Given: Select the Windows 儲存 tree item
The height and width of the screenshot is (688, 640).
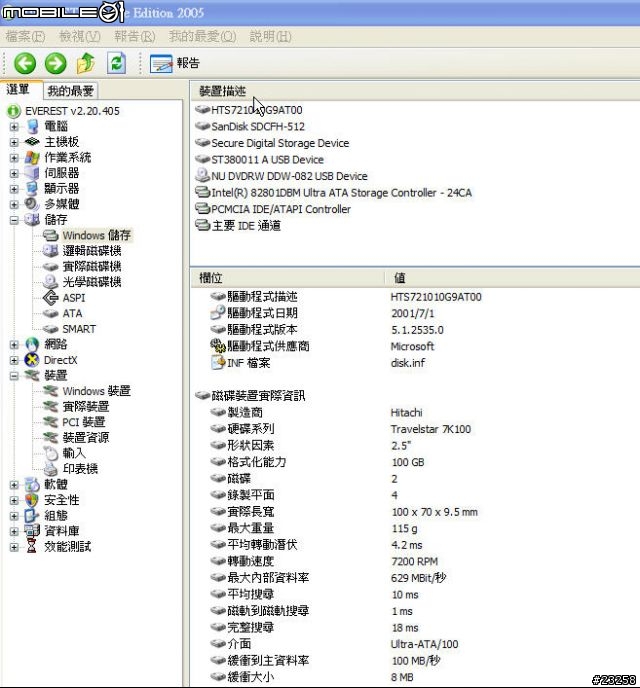Looking at the screenshot, I should pyautogui.click(x=97, y=235).
